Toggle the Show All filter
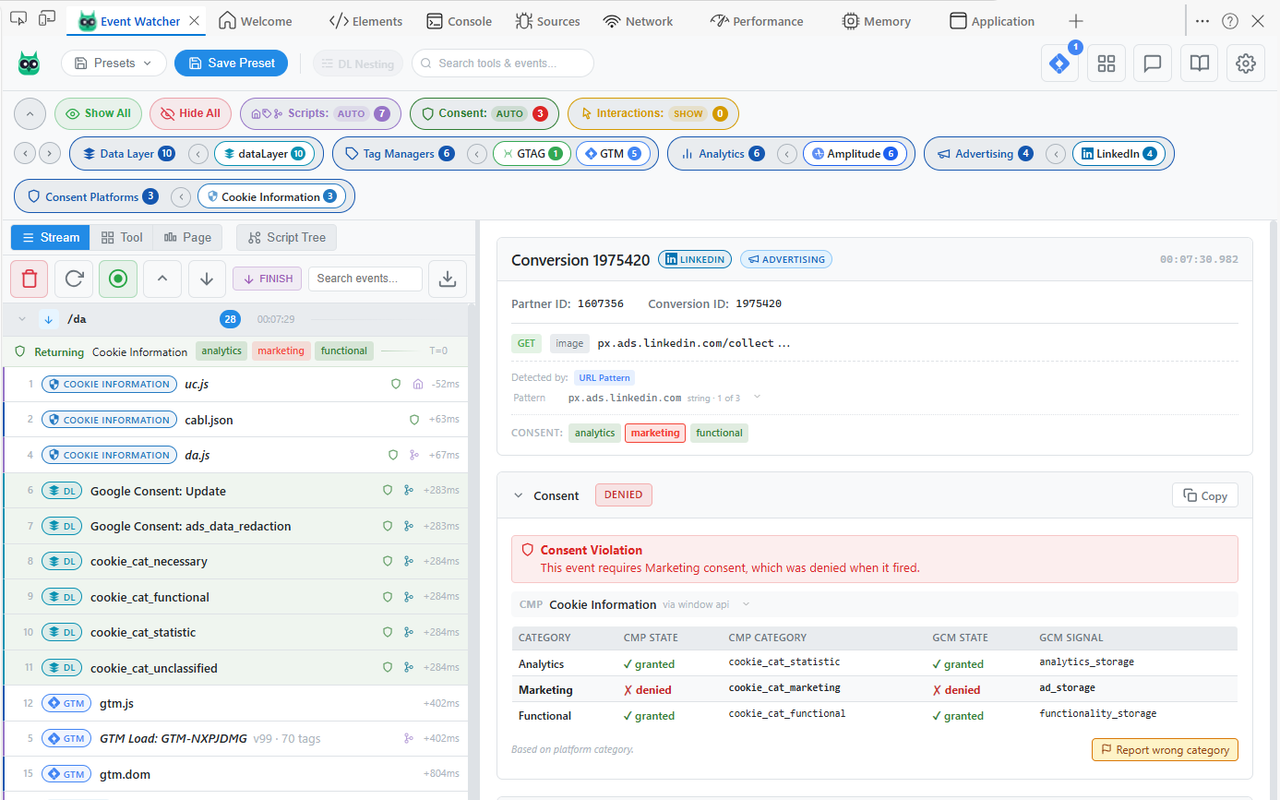 pos(98,114)
